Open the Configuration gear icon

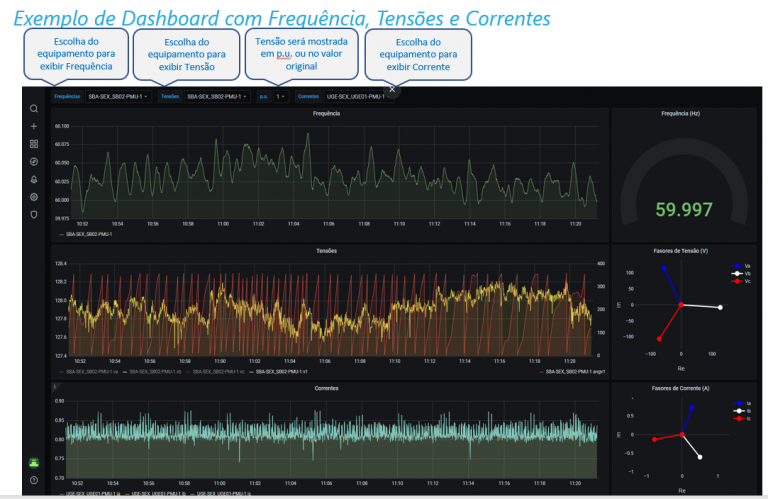tap(34, 197)
